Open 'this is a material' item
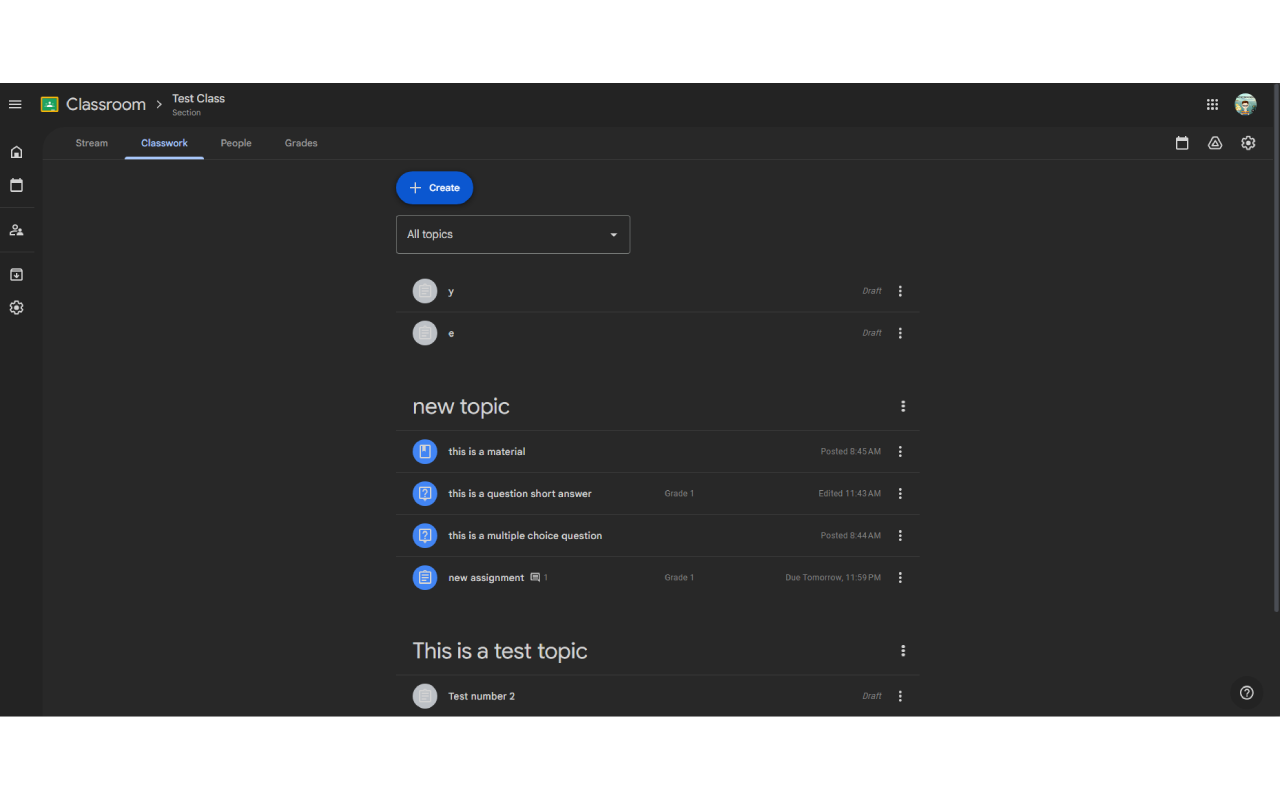The height and width of the screenshot is (800, 1280). (487, 452)
